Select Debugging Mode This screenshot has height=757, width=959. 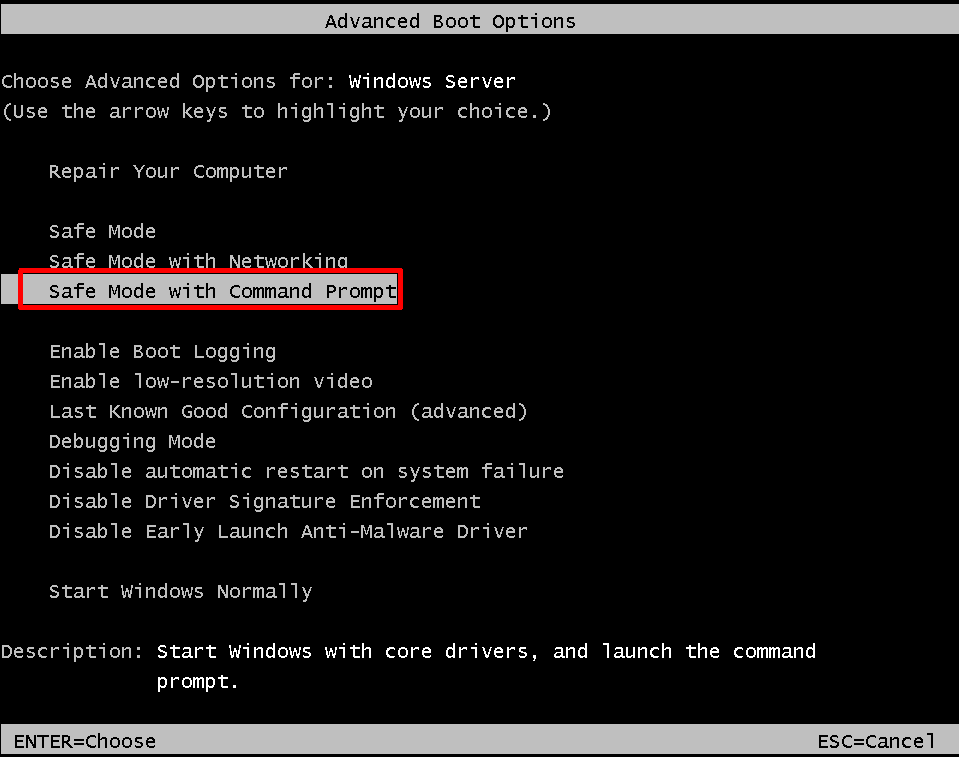coord(131,441)
